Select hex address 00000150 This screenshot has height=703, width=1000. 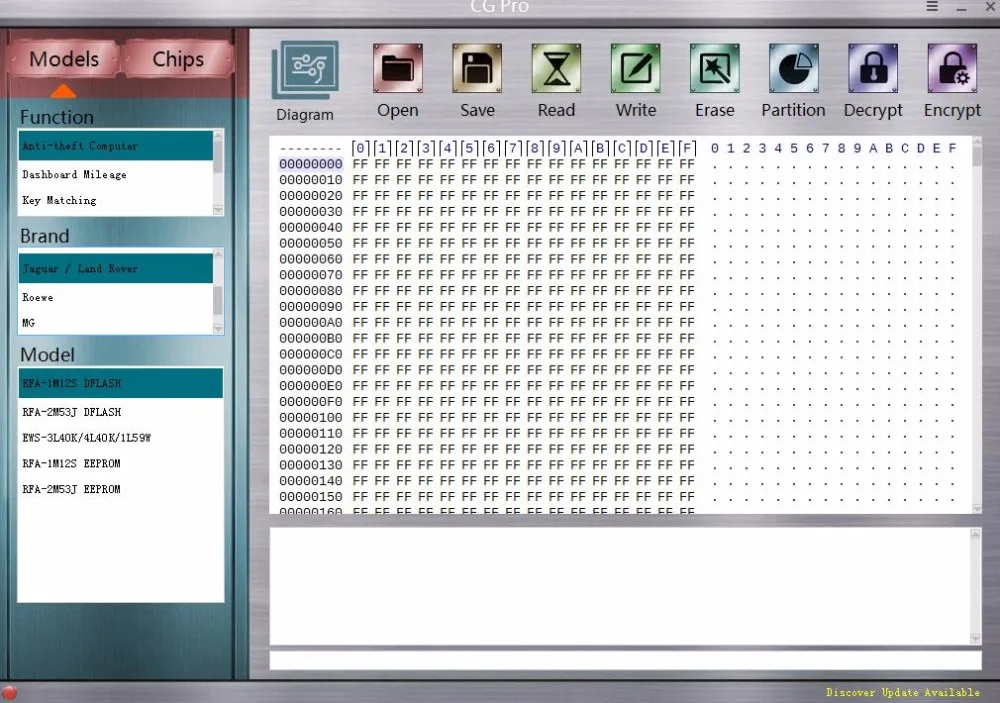pyautogui.click(x=311, y=496)
